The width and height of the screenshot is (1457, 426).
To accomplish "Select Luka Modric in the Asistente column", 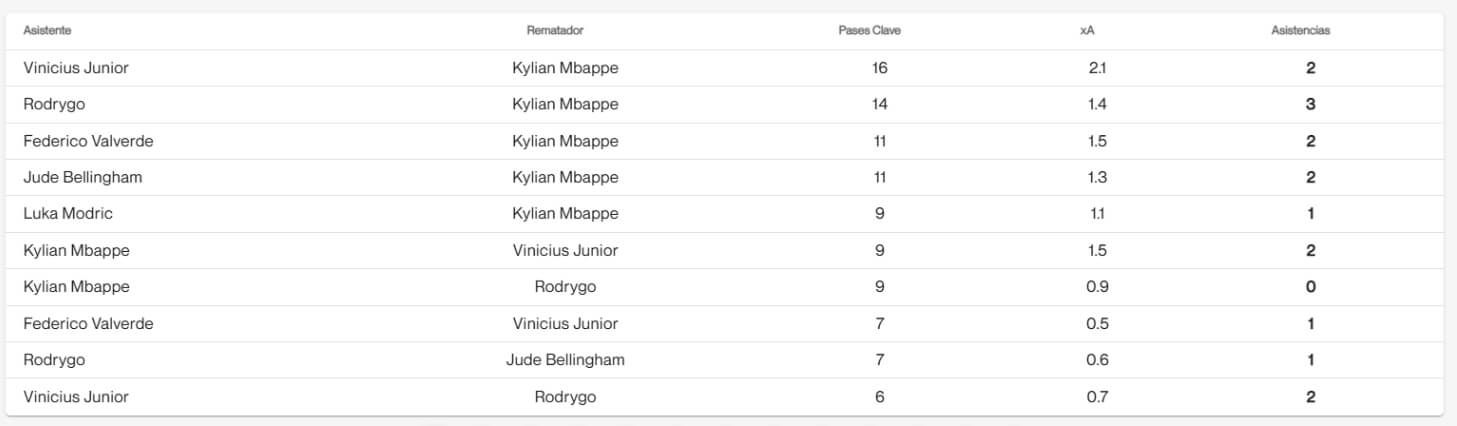I will coord(68,214).
